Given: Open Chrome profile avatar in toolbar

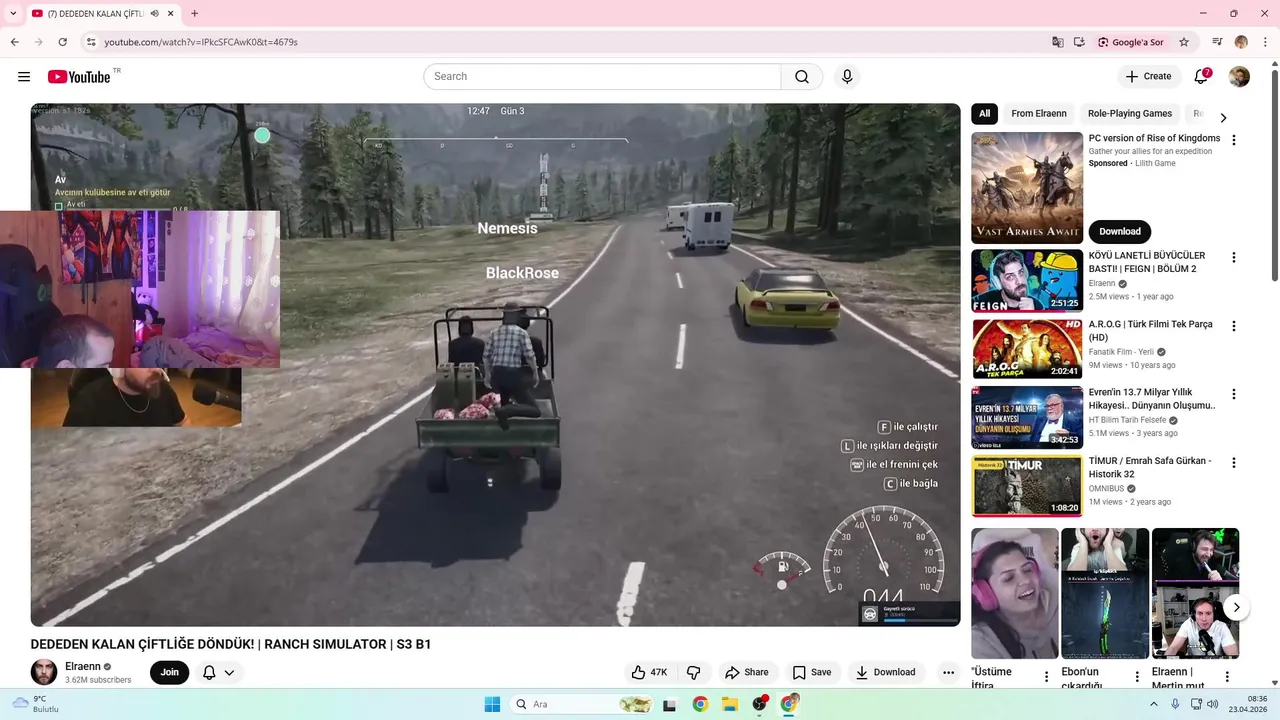Looking at the screenshot, I should [1241, 42].
